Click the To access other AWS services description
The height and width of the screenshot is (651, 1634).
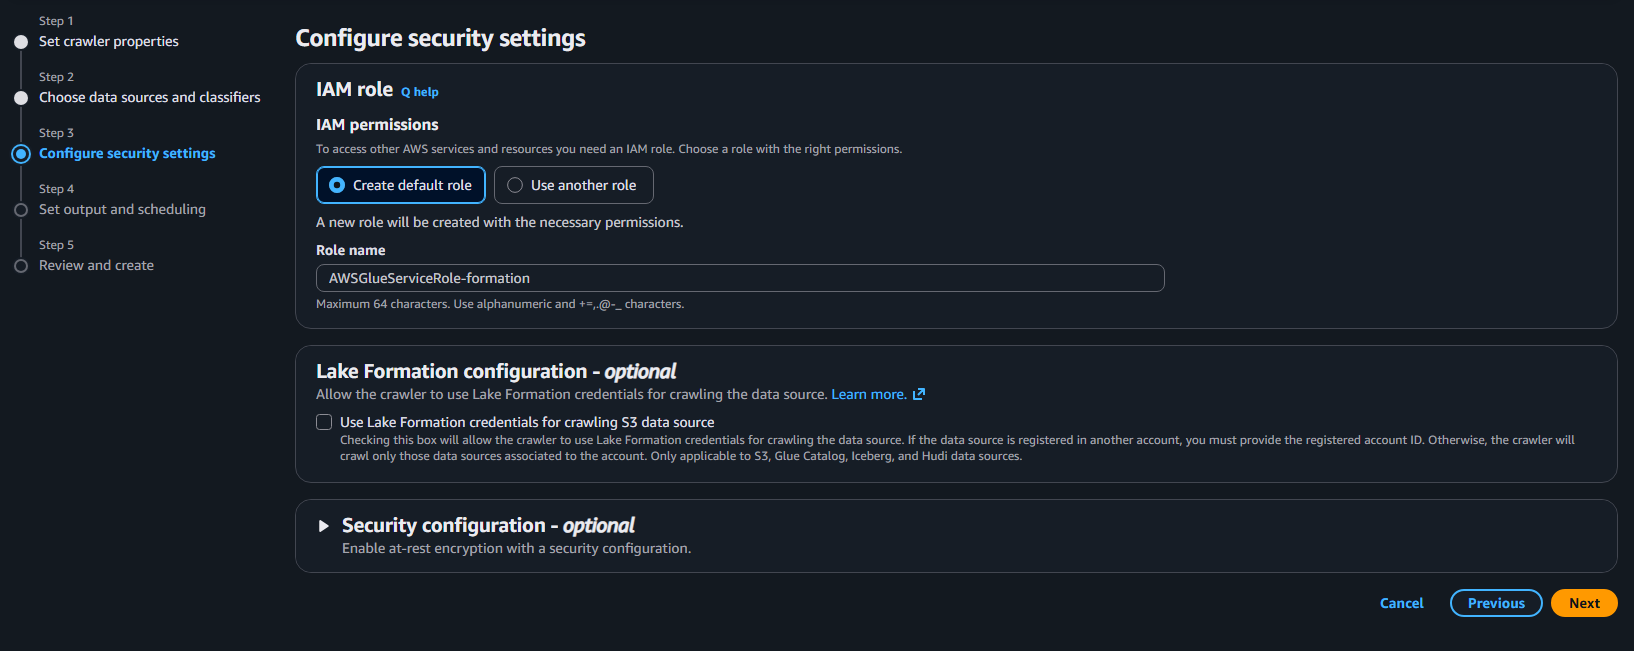pos(609,149)
